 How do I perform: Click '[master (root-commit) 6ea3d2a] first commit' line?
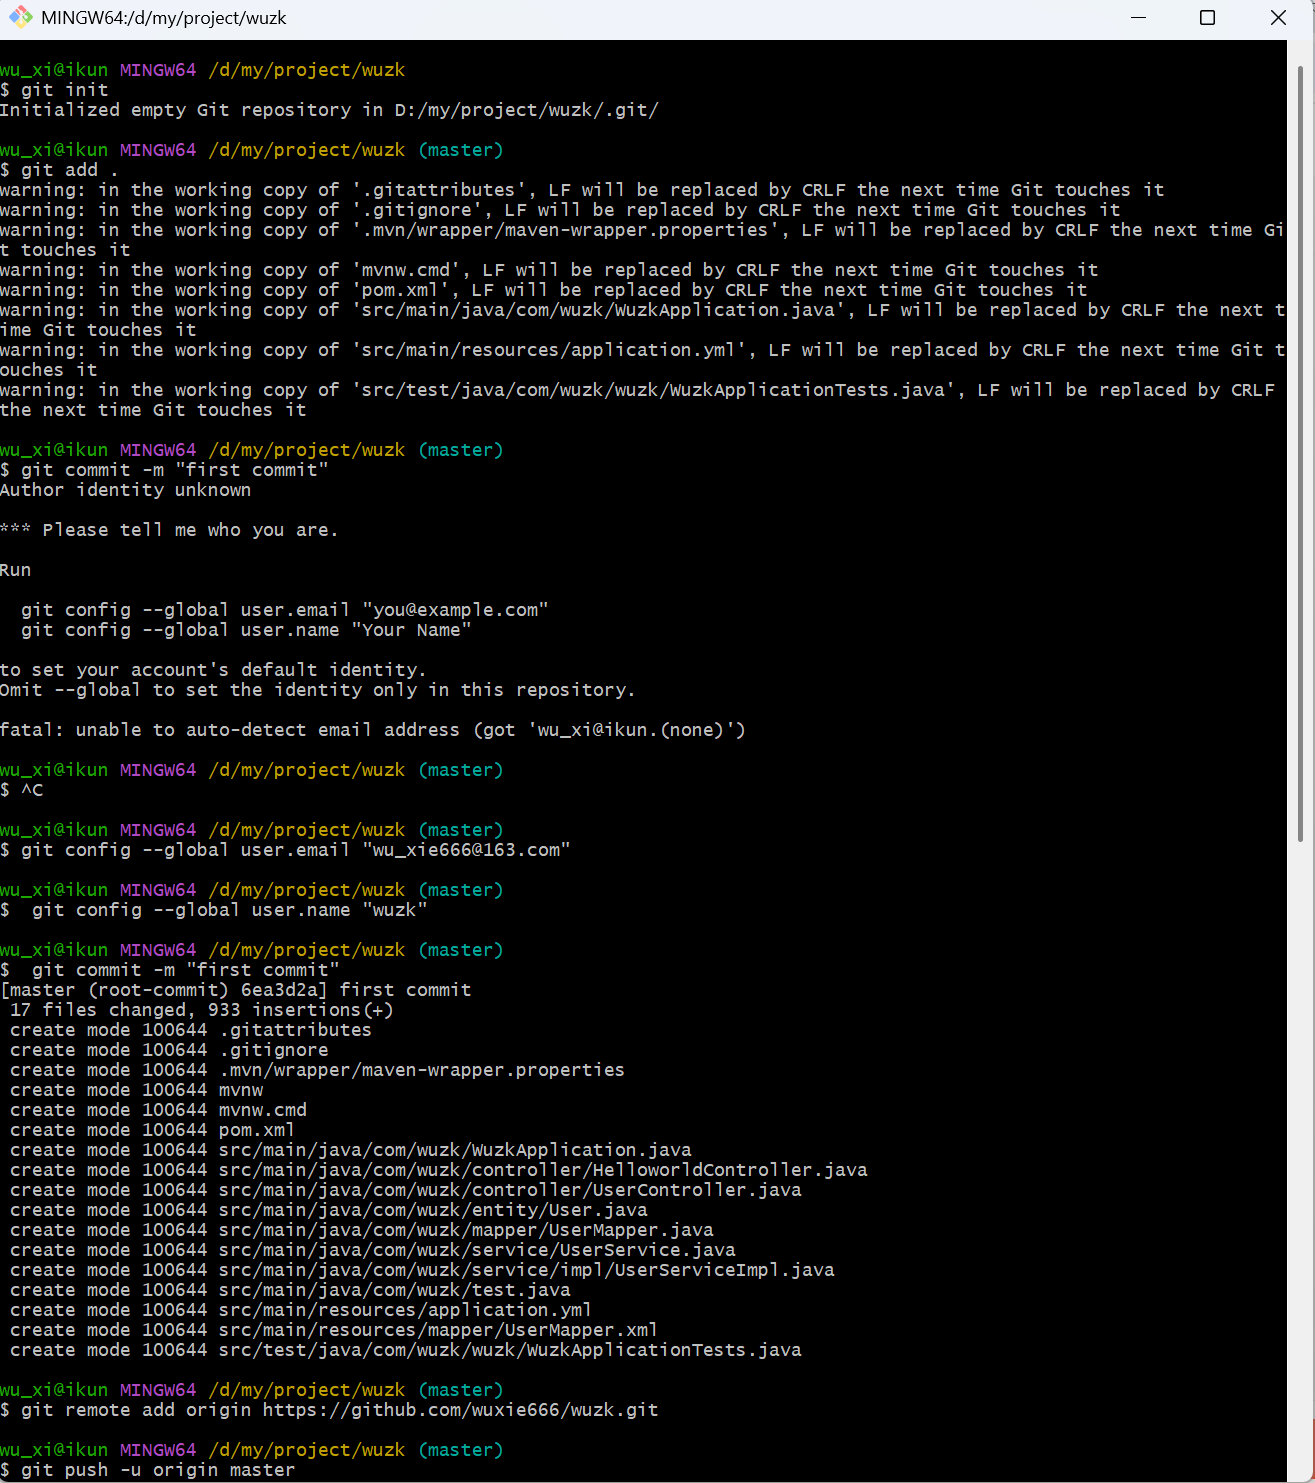point(236,990)
